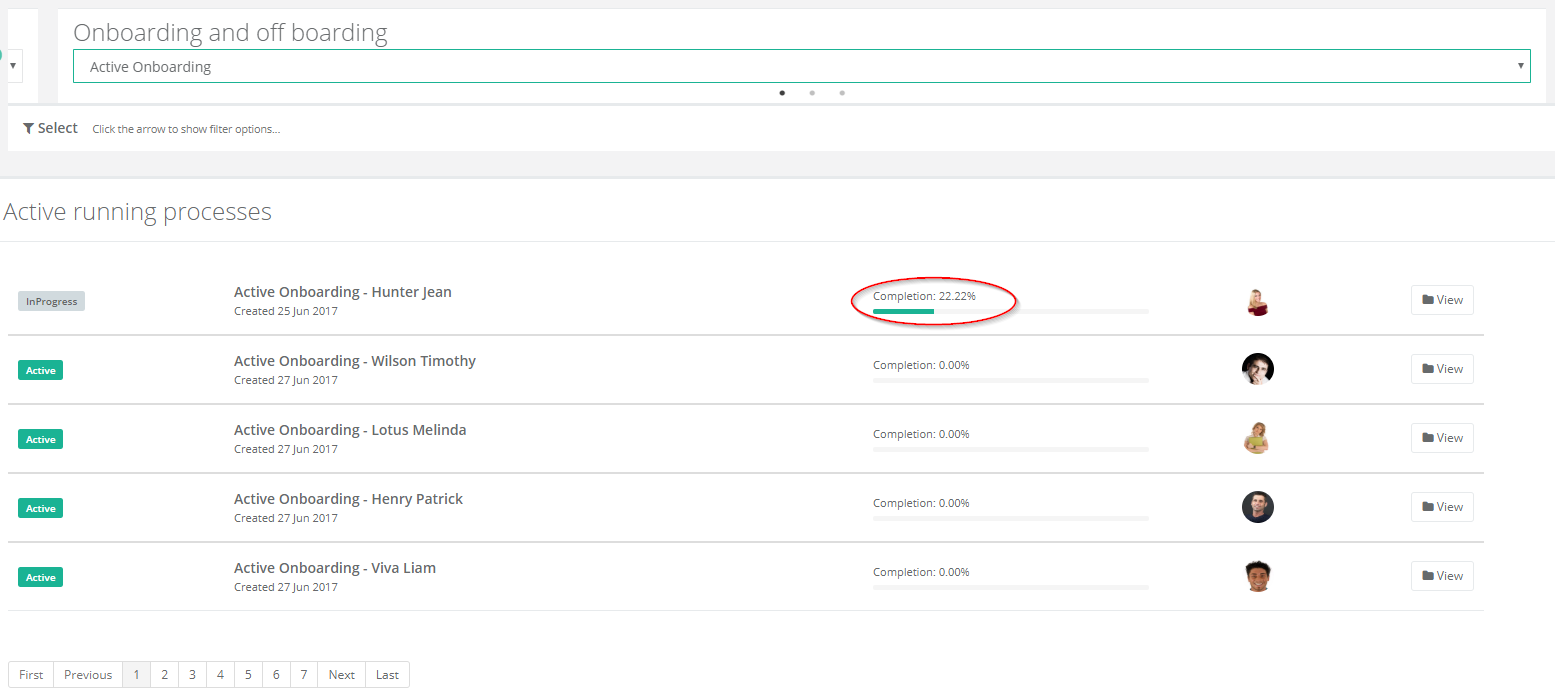Click the Active badge for Wilson Timothy

click(40, 370)
